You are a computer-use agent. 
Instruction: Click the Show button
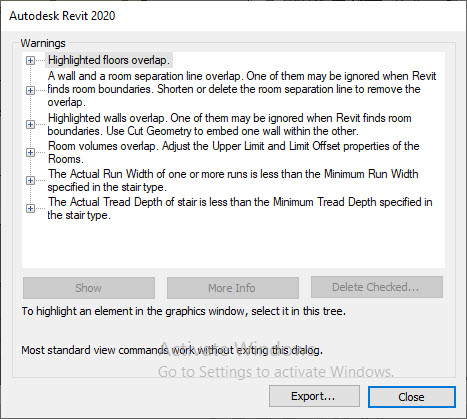[x=89, y=288]
